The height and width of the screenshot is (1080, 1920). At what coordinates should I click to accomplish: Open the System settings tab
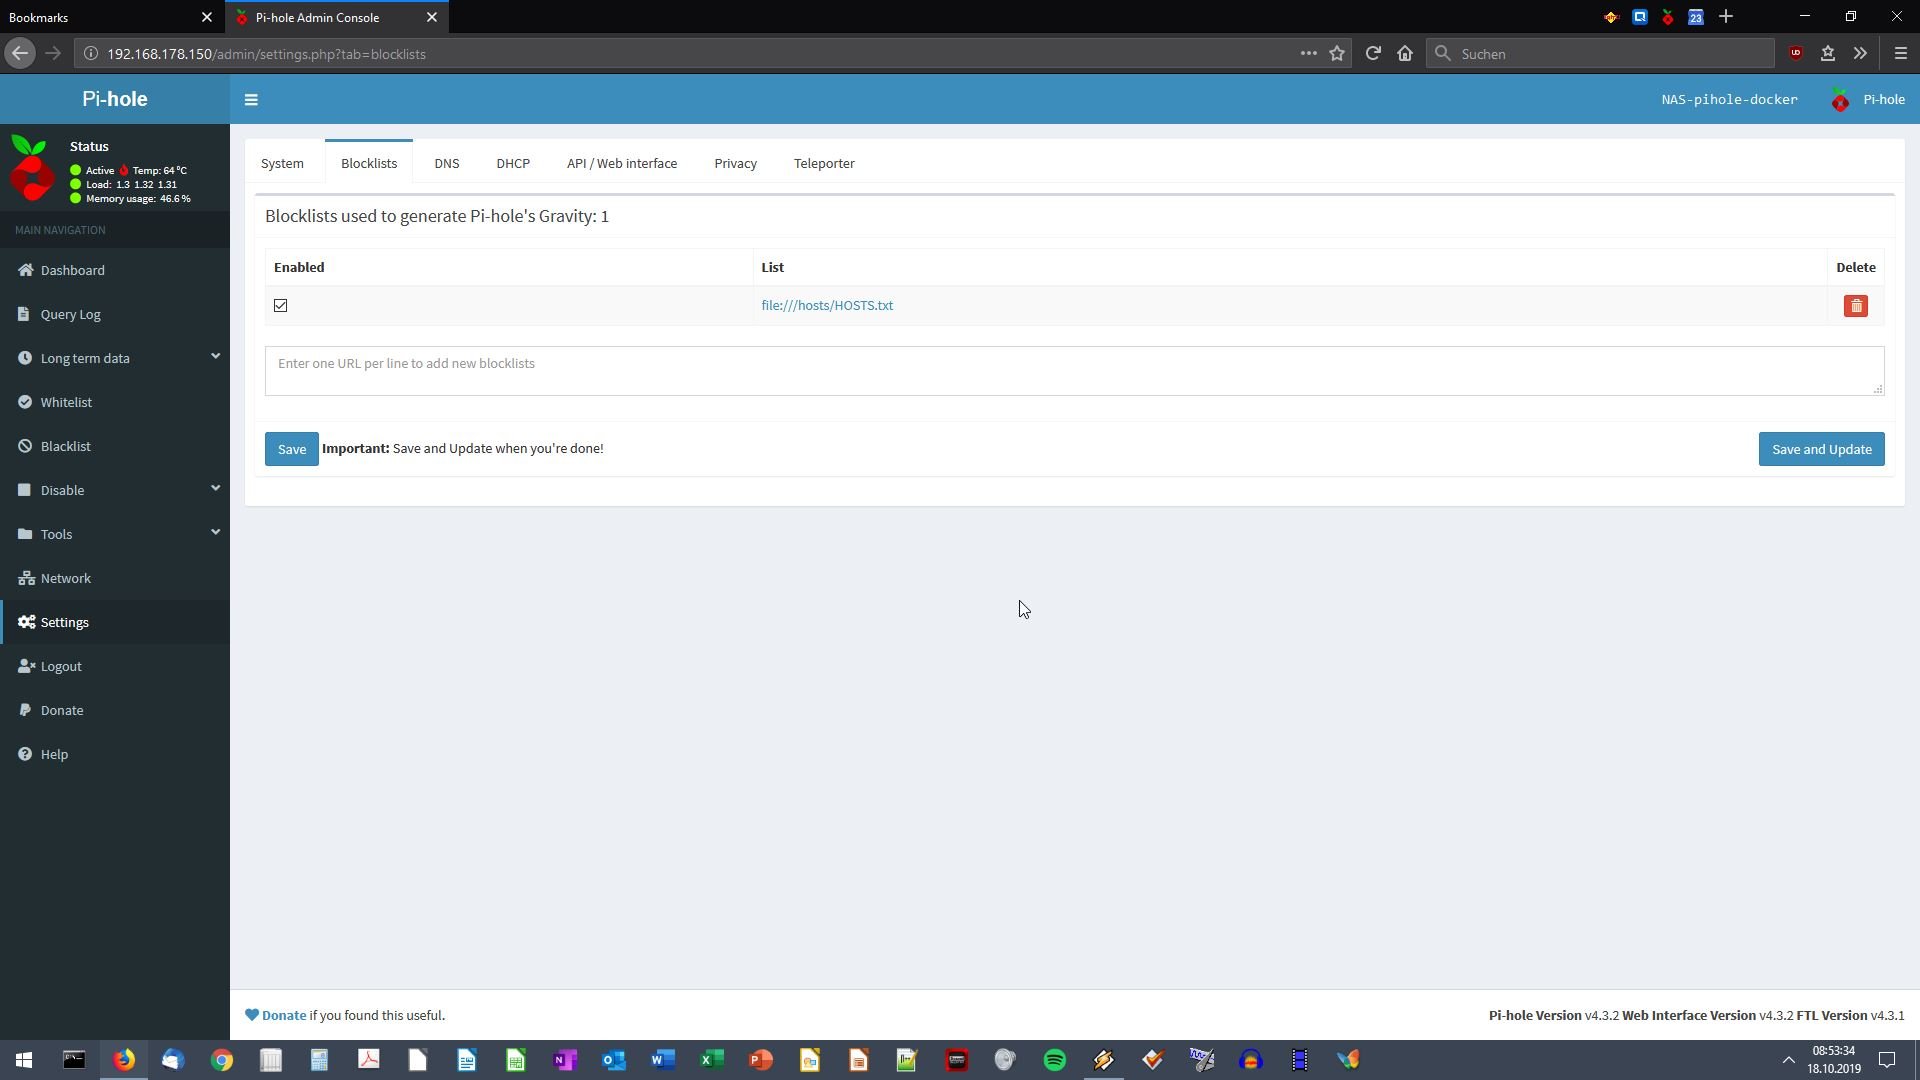pyautogui.click(x=282, y=163)
